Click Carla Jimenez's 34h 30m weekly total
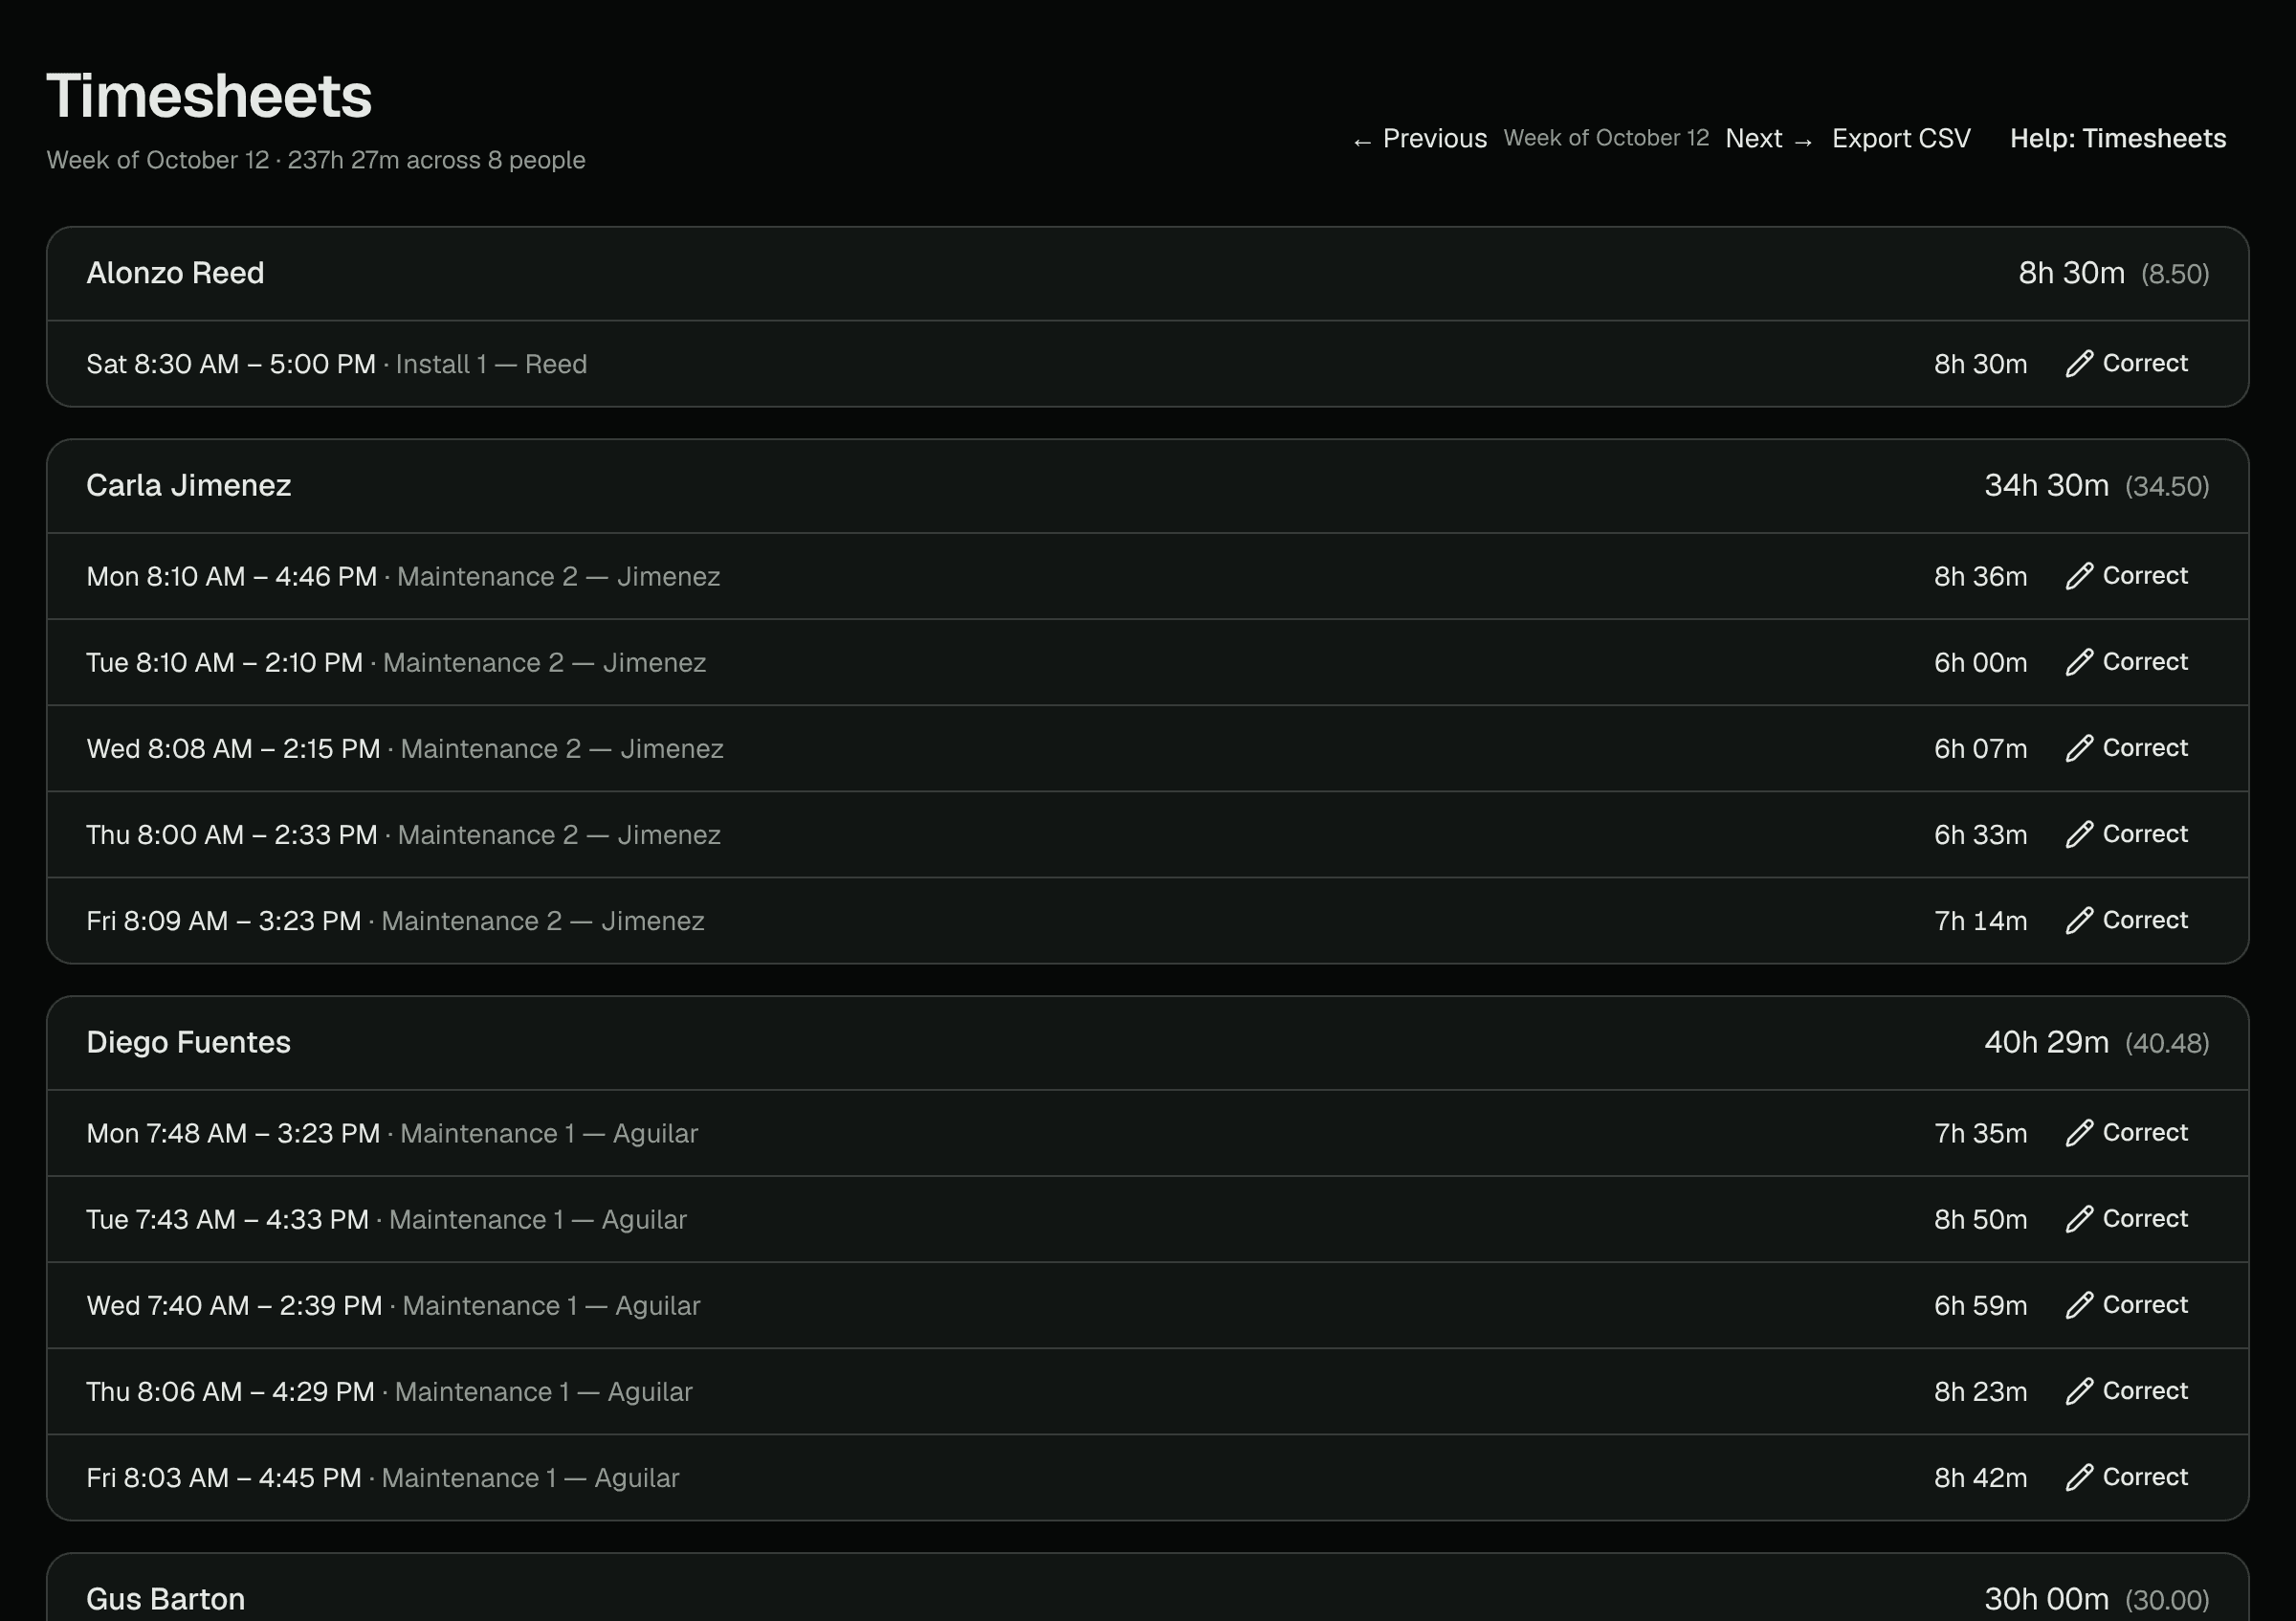 coord(2046,486)
